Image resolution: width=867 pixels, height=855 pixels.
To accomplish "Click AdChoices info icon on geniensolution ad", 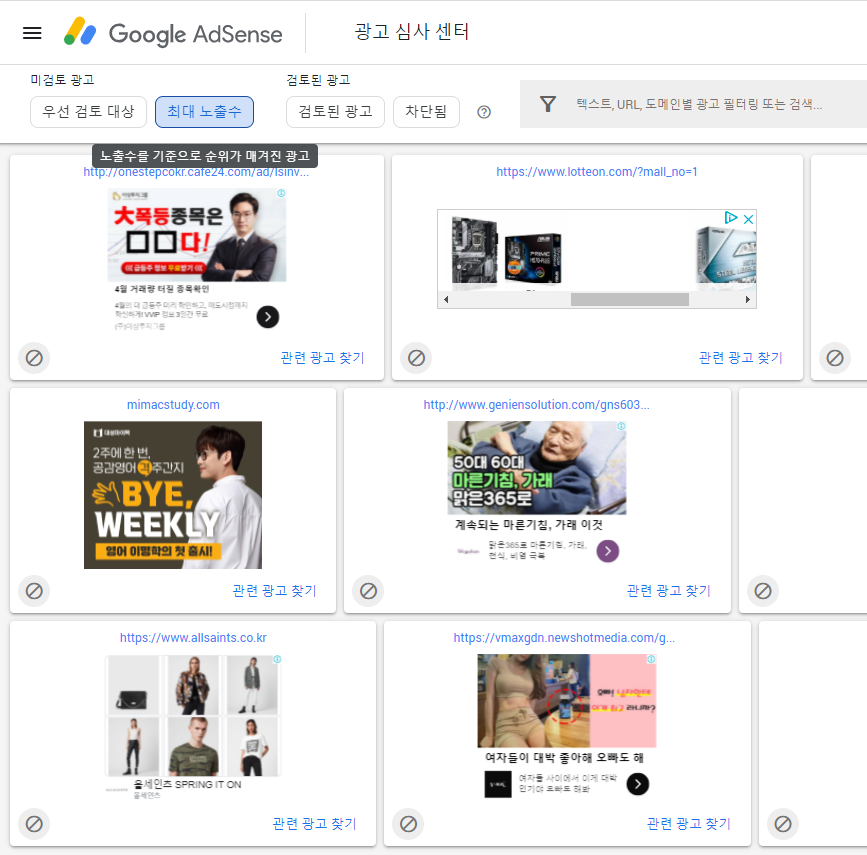I will point(621,426).
